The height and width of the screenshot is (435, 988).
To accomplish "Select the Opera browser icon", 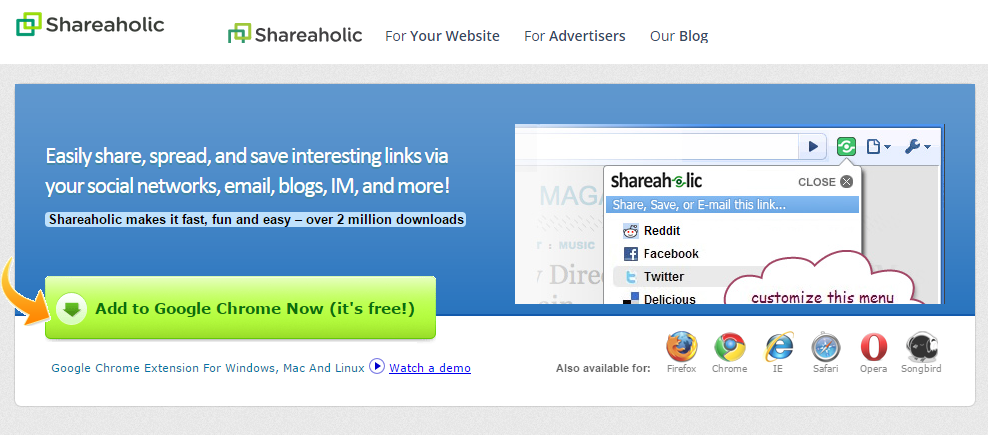I will pos(873,347).
